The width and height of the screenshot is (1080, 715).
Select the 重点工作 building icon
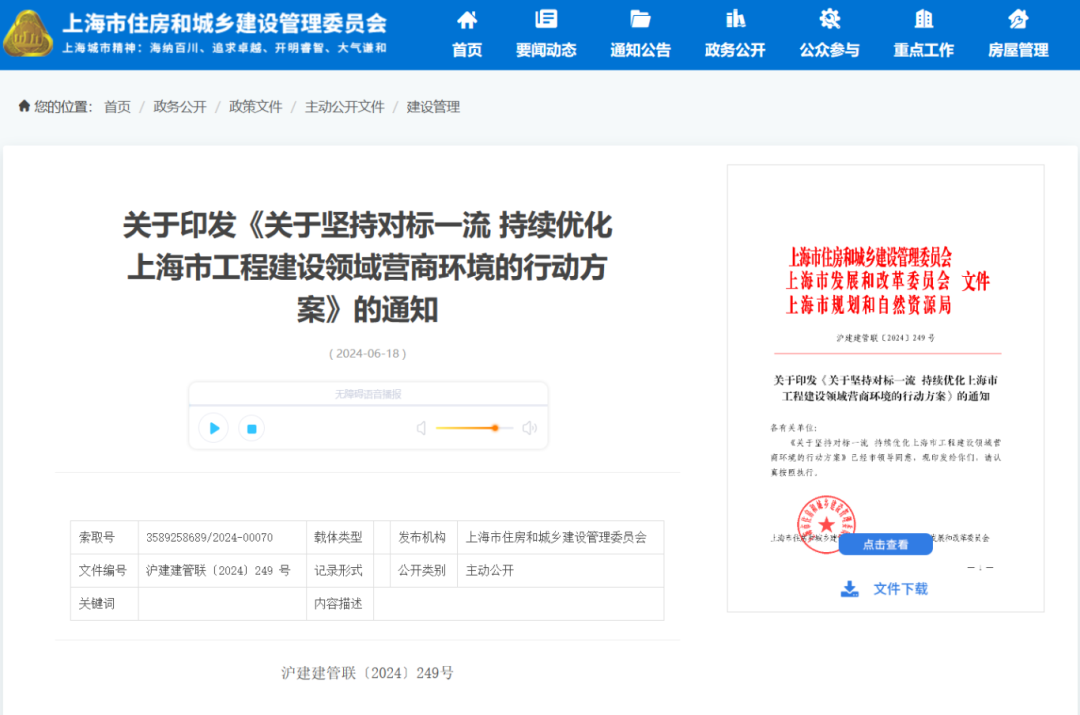click(x=923, y=19)
